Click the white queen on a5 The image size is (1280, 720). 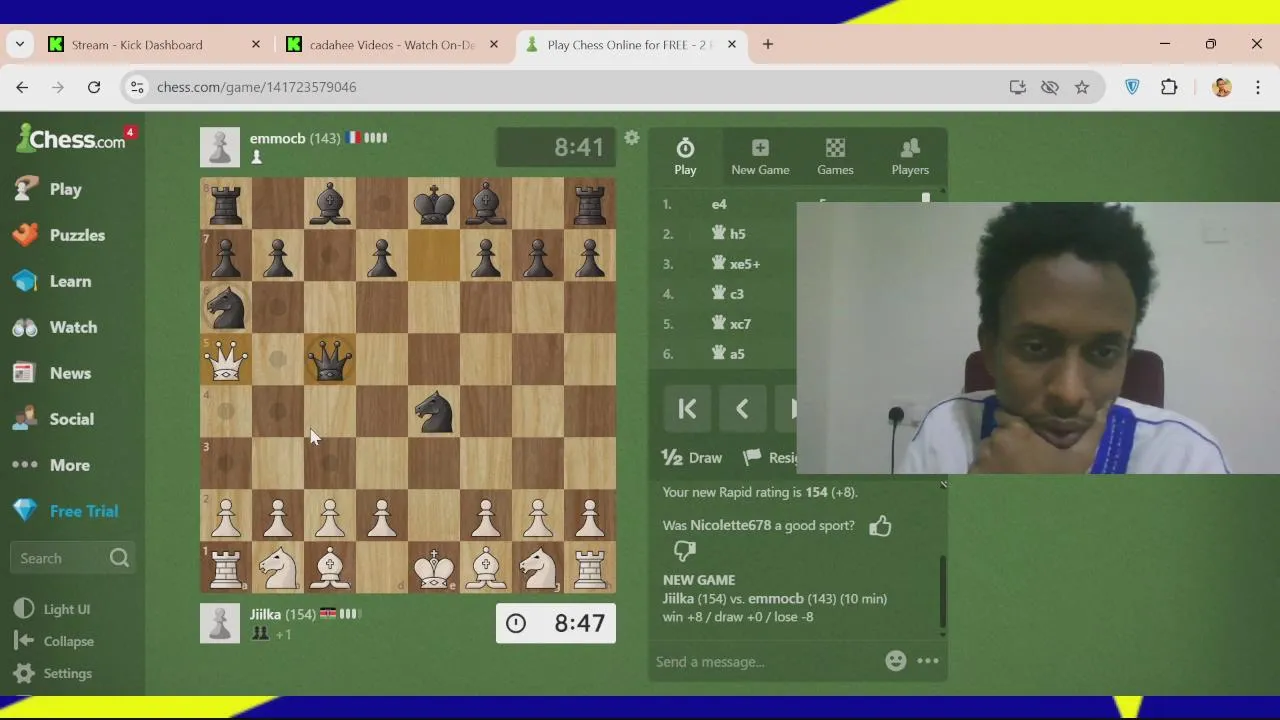pyautogui.click(x=226, y=360)
